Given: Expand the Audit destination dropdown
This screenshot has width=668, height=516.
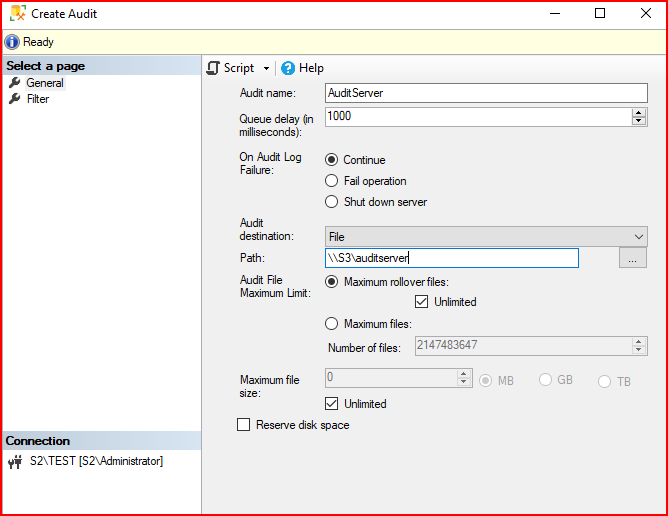Looking at the screenshot, I should point(639,236).
